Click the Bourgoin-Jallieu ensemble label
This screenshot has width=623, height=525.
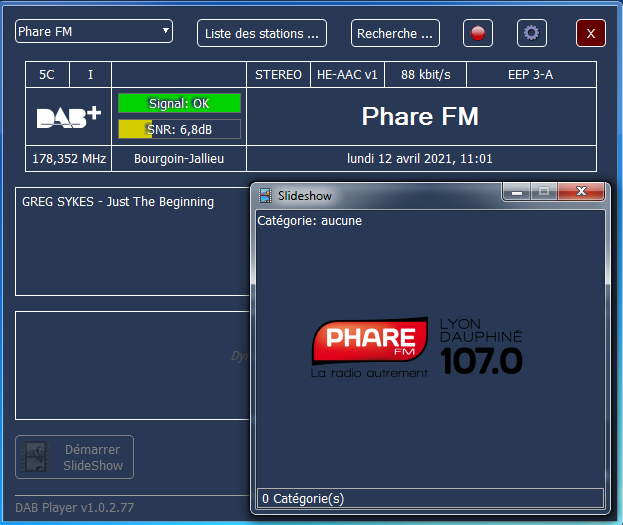[x=179, y=159]
